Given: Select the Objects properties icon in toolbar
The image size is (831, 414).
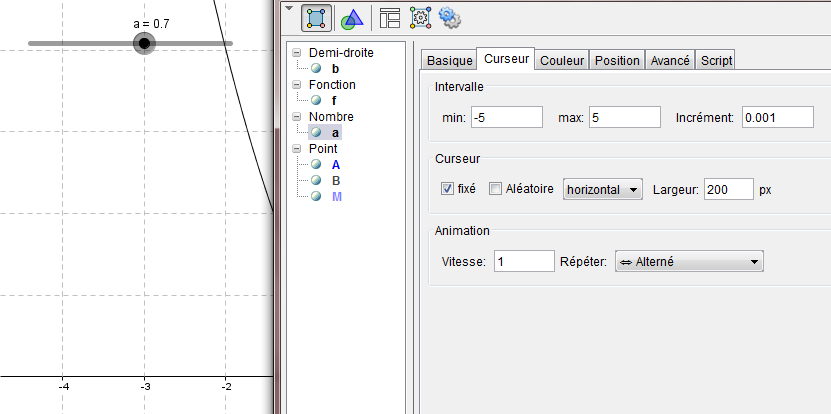Looking at the screenshot, I should (317, 17).
